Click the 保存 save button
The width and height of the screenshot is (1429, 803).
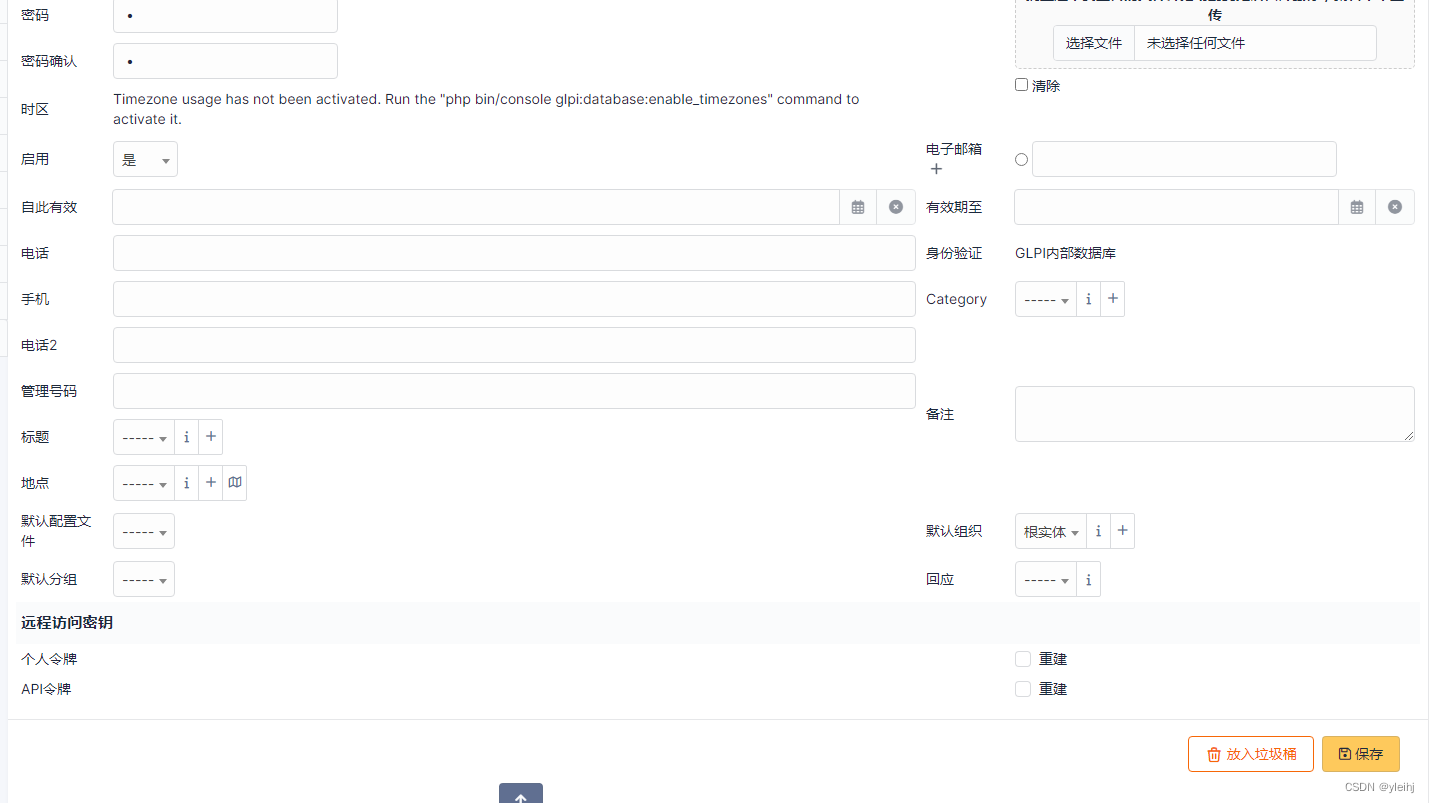(1361, 754)
